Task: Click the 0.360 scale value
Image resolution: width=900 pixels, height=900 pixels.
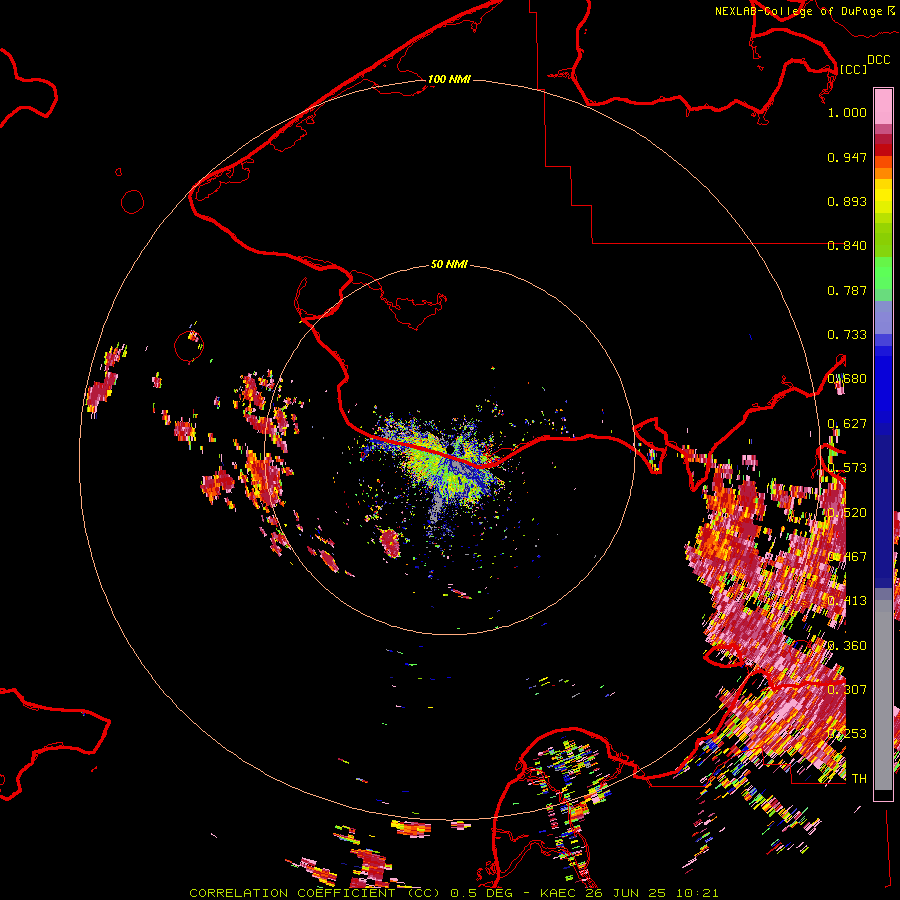Action: tap(847, 646)
